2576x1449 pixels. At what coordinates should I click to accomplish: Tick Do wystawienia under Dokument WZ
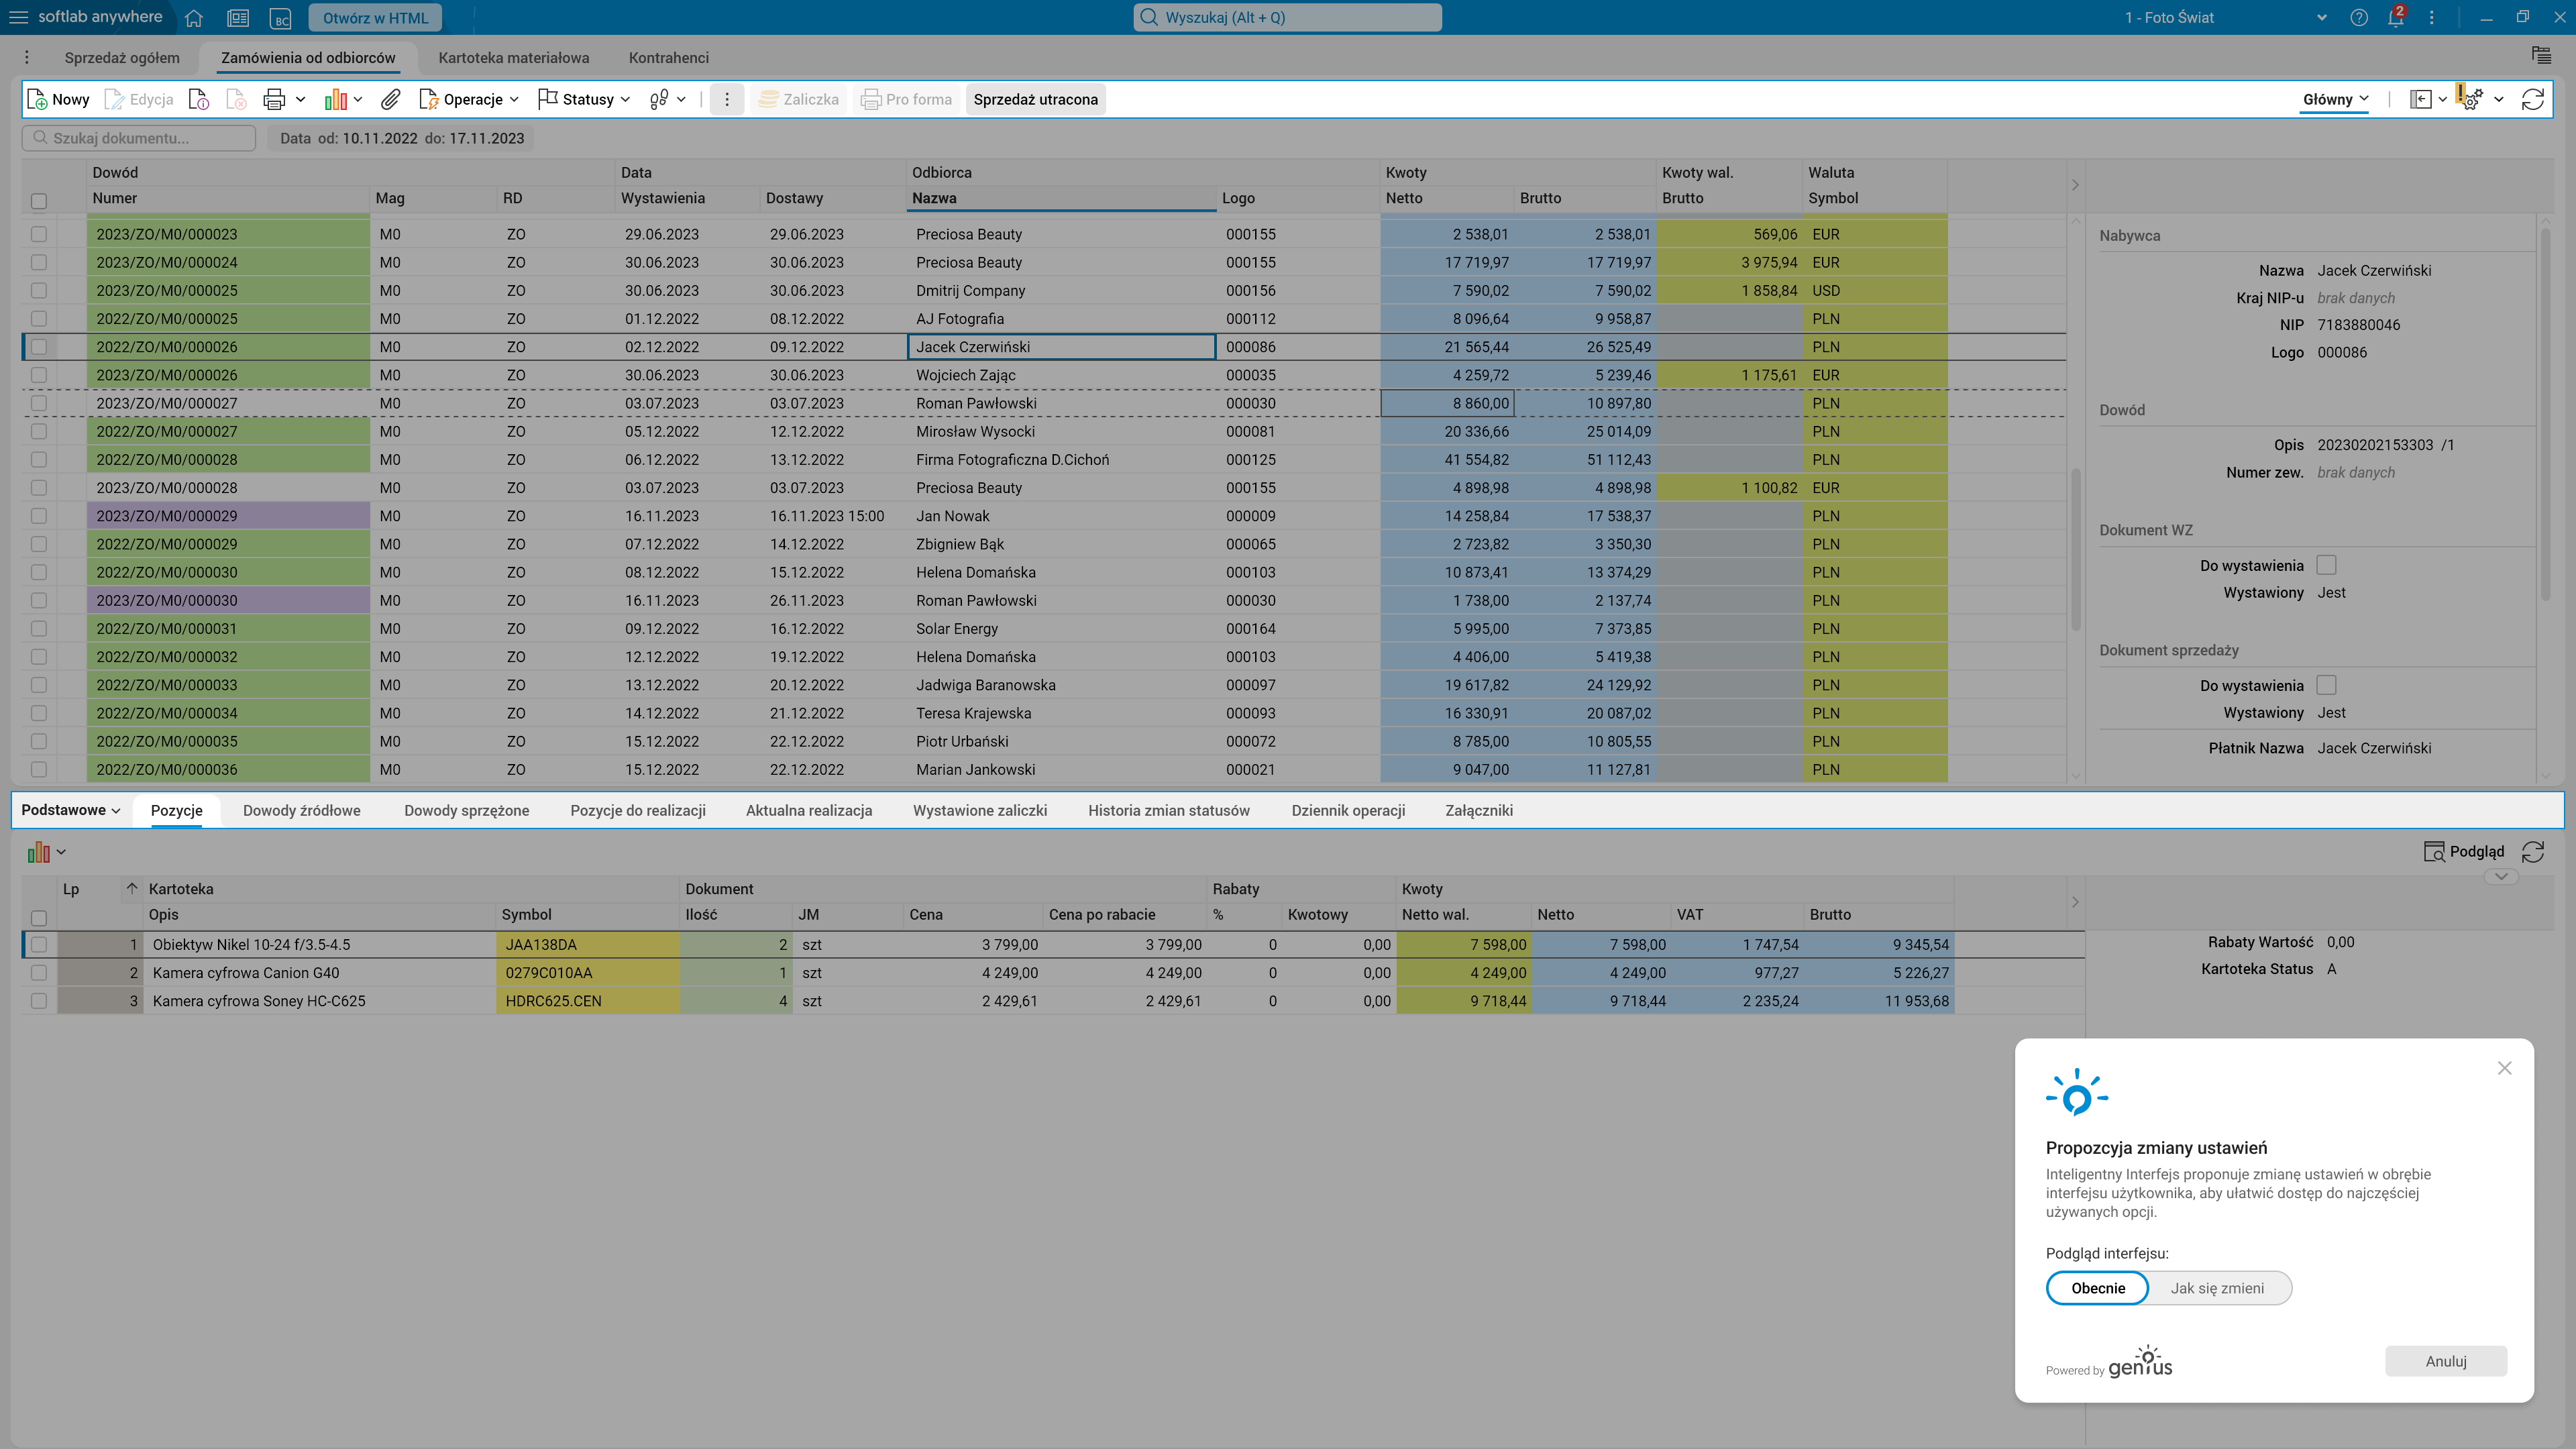pos(2327,565)
